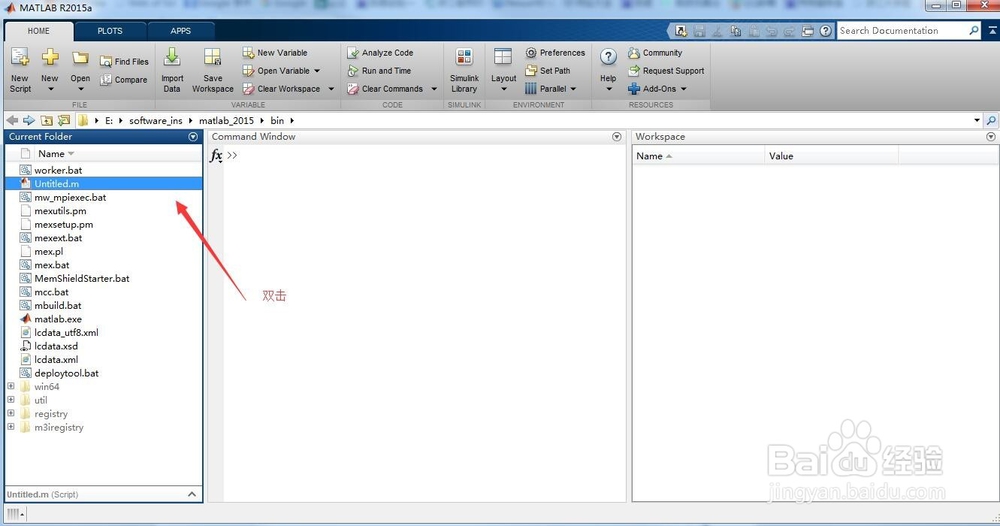Open the Open Variable dropdown arrow
The height and width of the screenshot is (526, 1000).
[317, 71]
